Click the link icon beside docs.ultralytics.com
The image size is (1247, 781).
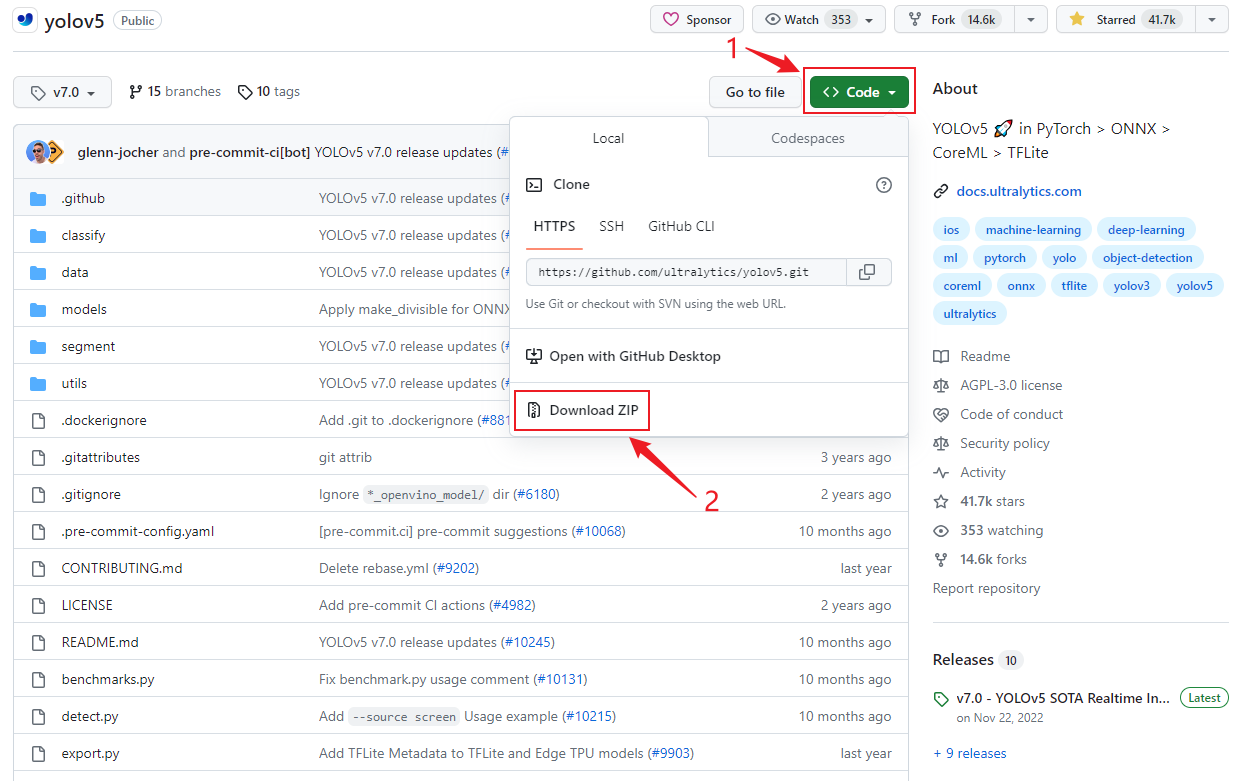pos(941,191)
